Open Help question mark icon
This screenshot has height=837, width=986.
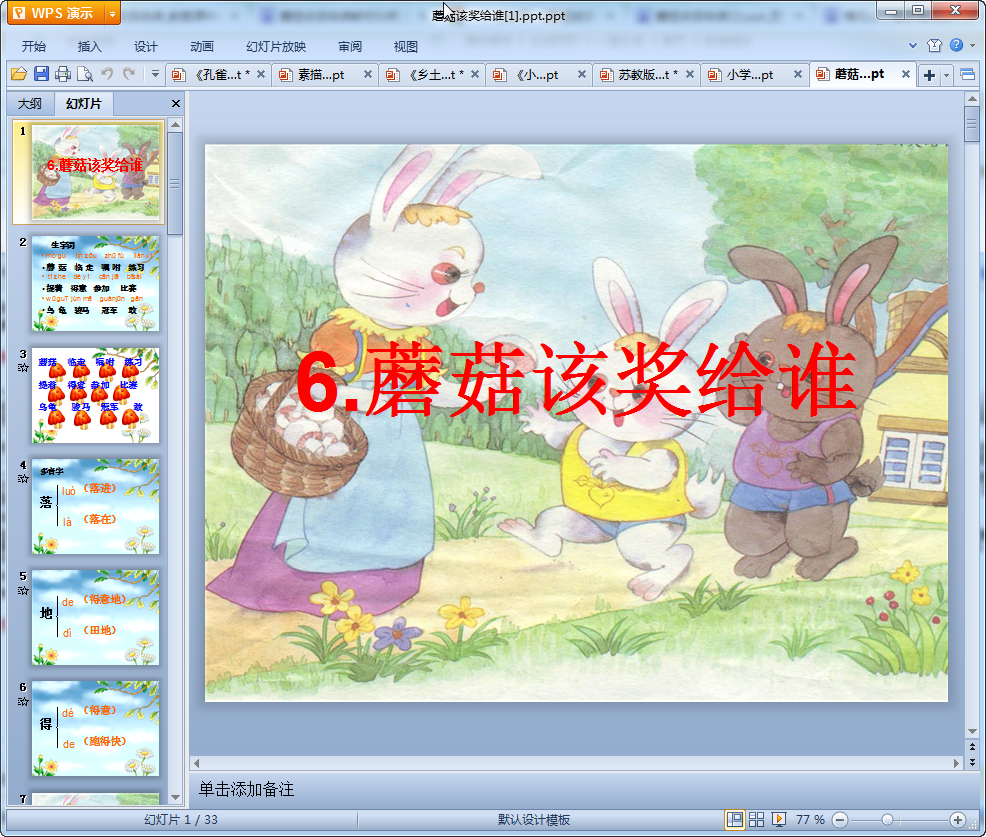[956, 45]
